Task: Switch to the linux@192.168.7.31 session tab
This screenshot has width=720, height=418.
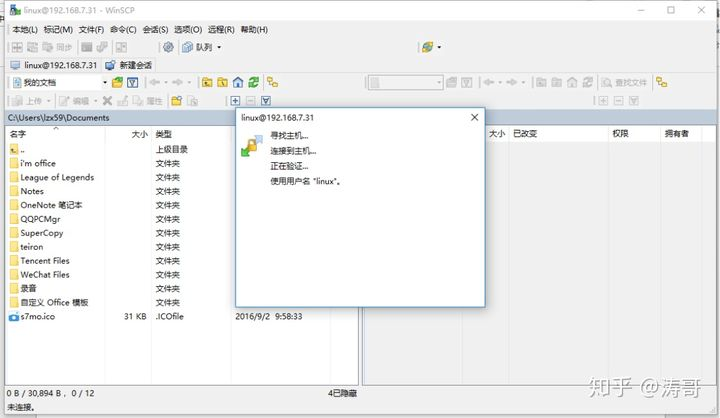Action: [x=54, y=65]
